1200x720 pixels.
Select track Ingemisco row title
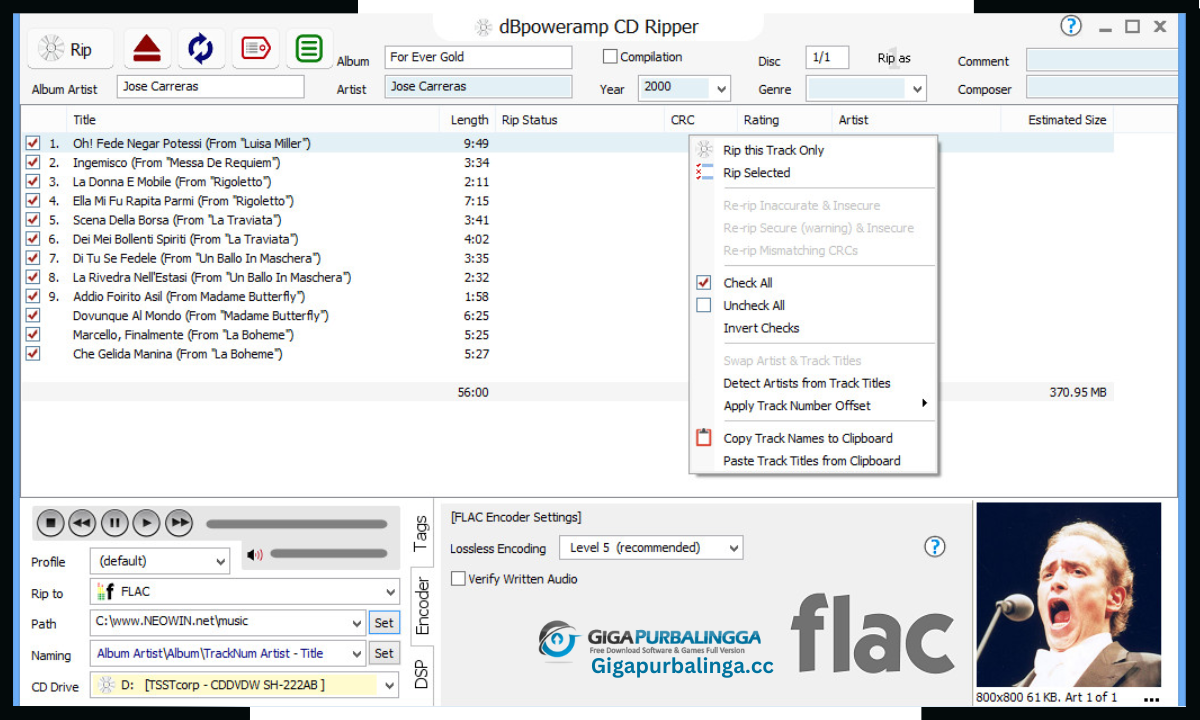pos(176,163)
